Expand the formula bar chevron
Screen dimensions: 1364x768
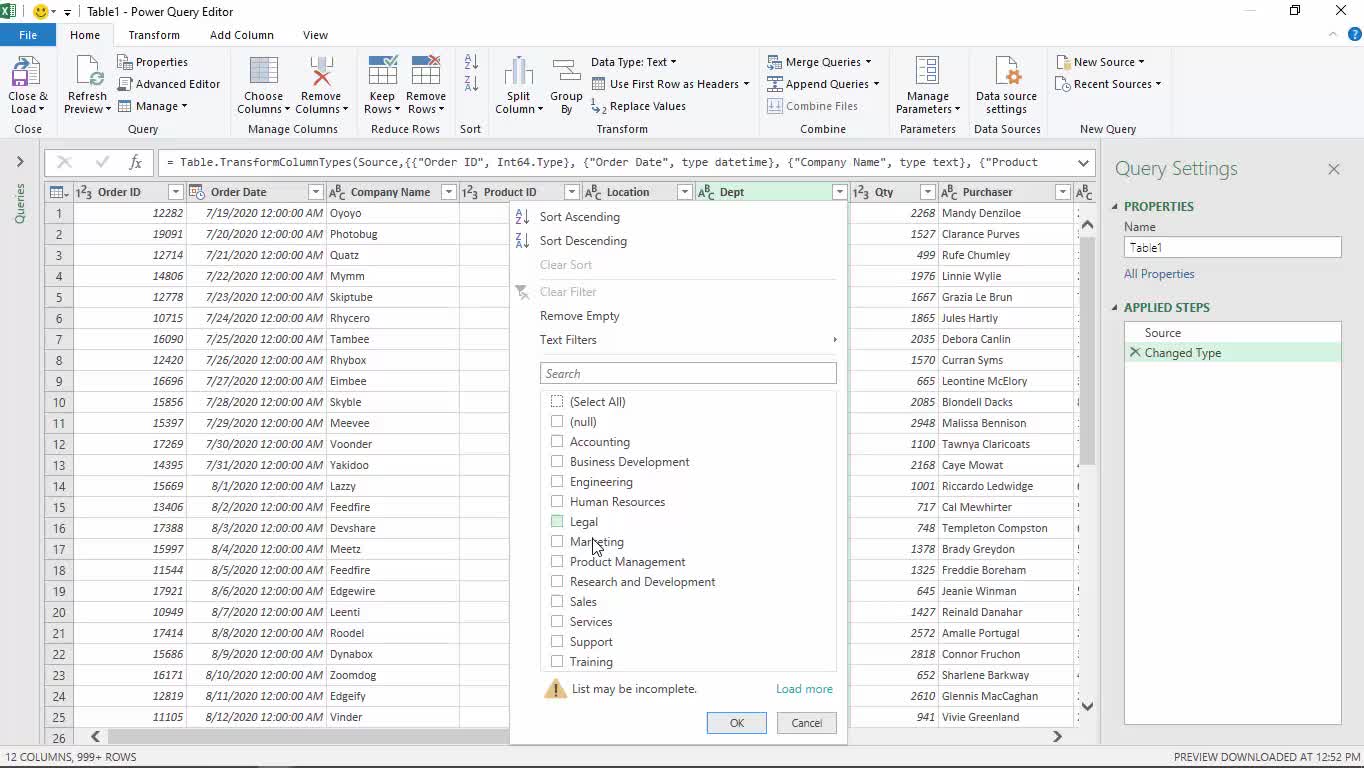1083,163
